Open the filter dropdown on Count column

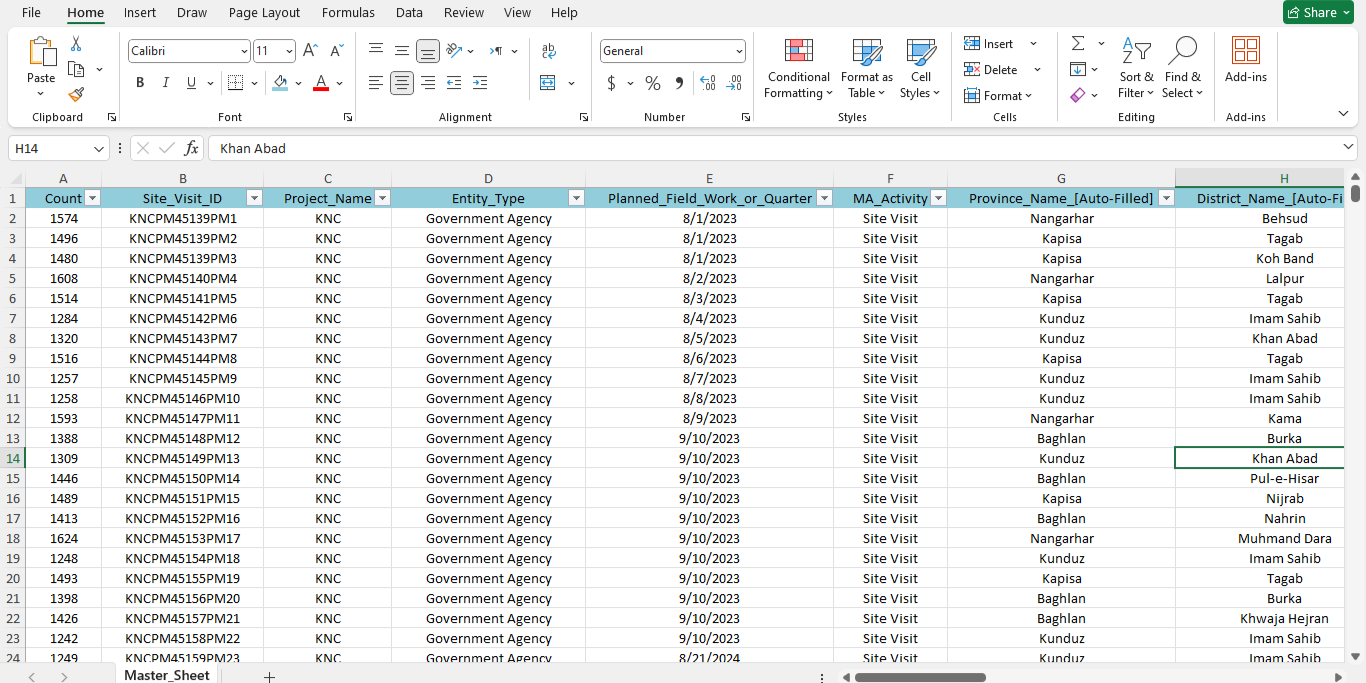click(92, 198)
